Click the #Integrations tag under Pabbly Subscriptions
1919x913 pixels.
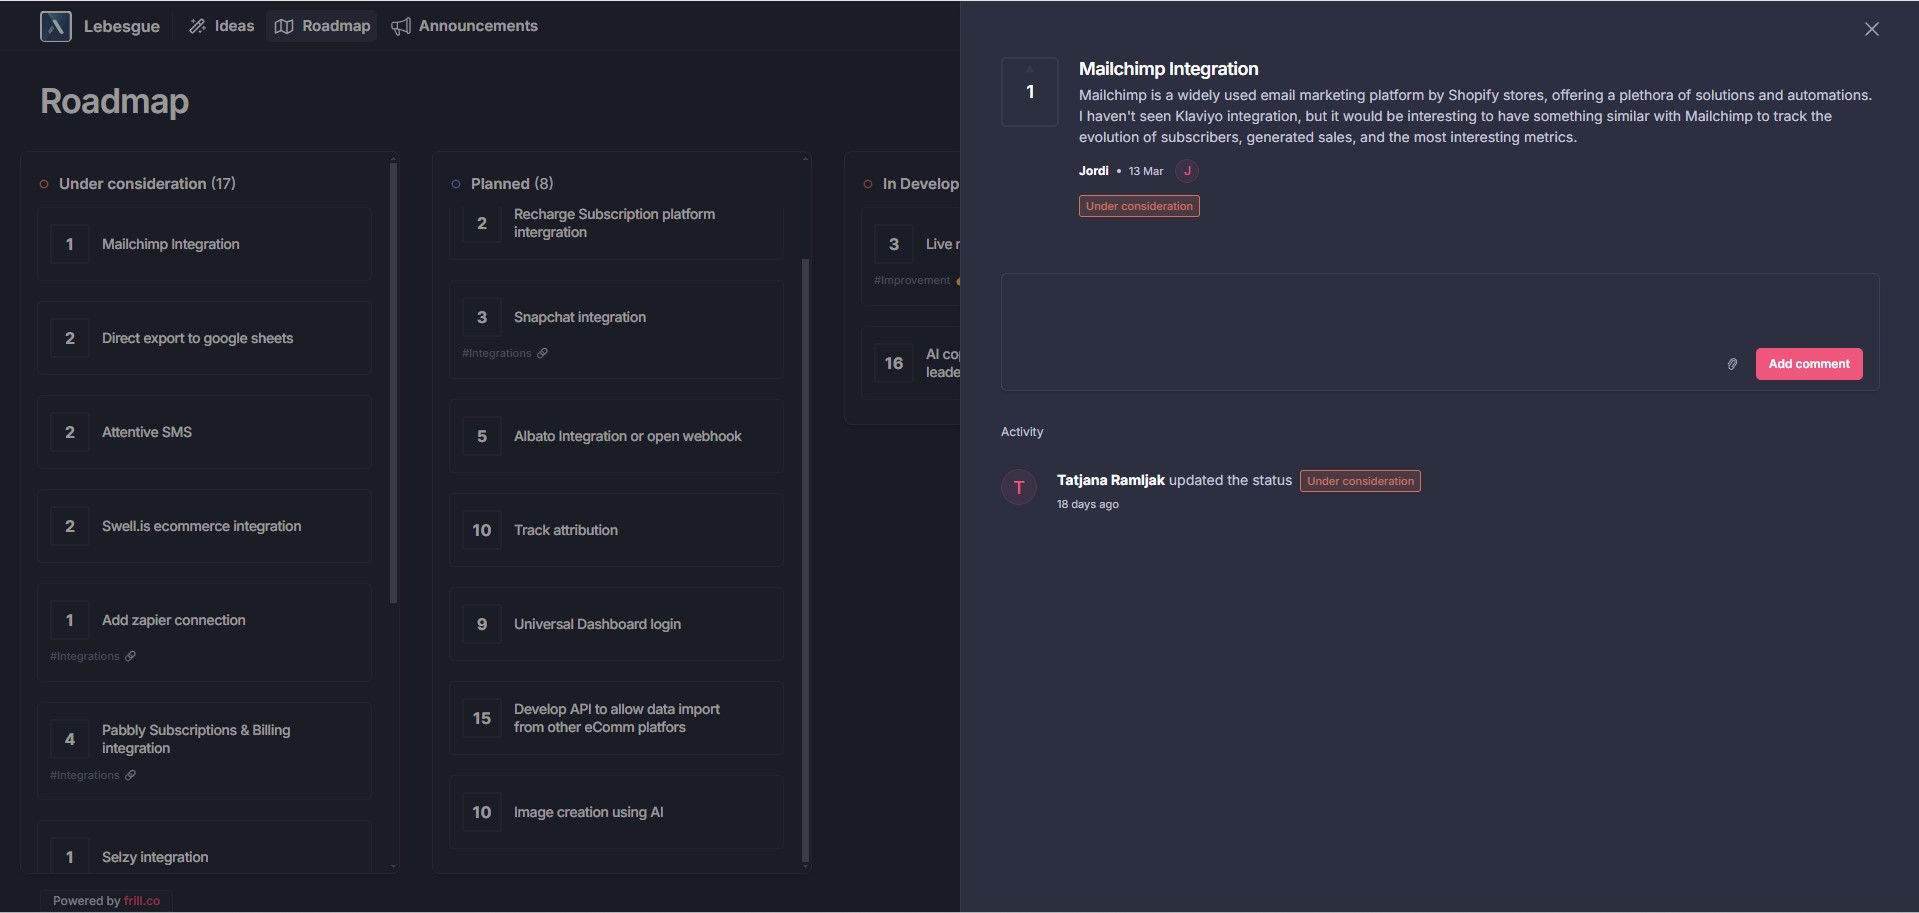point(85,775)
